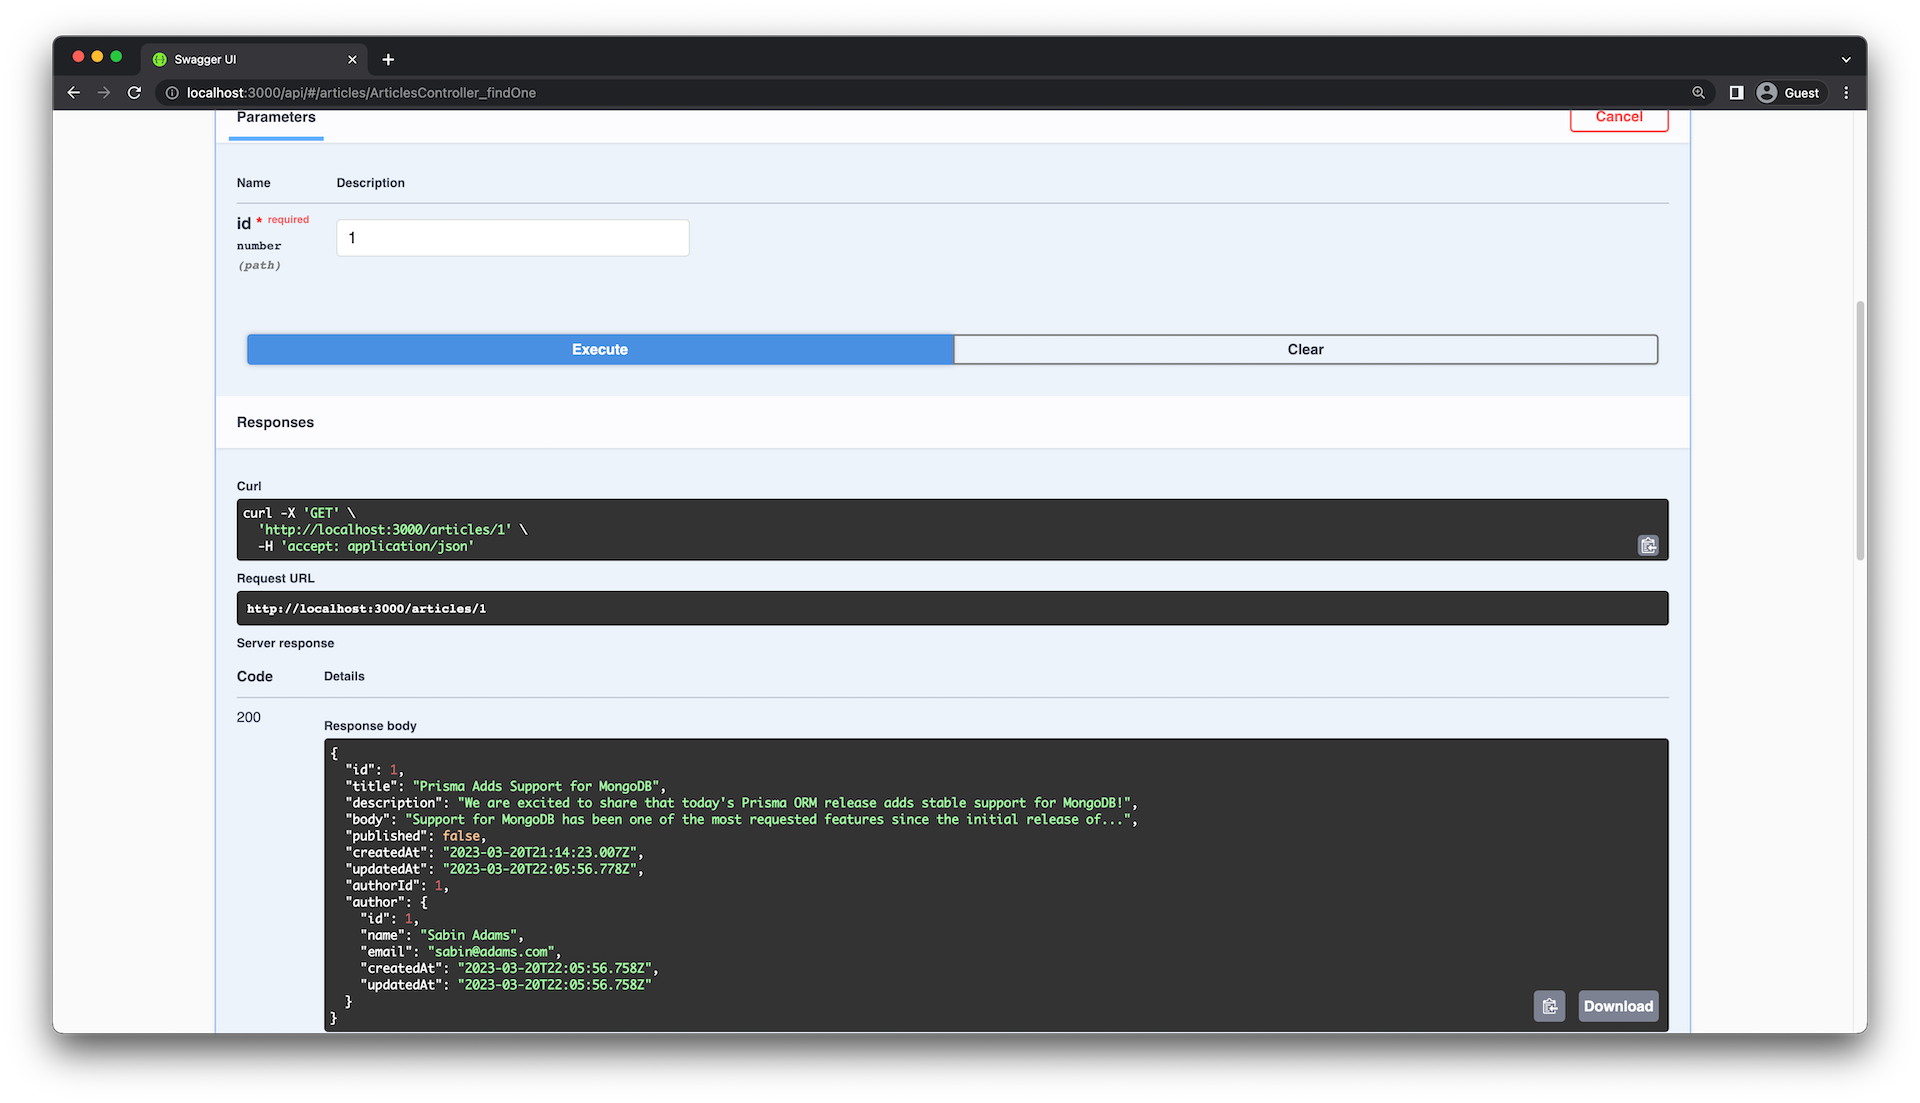This screenshot has width=1920, height=1103.
Task: Click the Responses section header
Action: (x=274, y=422)
